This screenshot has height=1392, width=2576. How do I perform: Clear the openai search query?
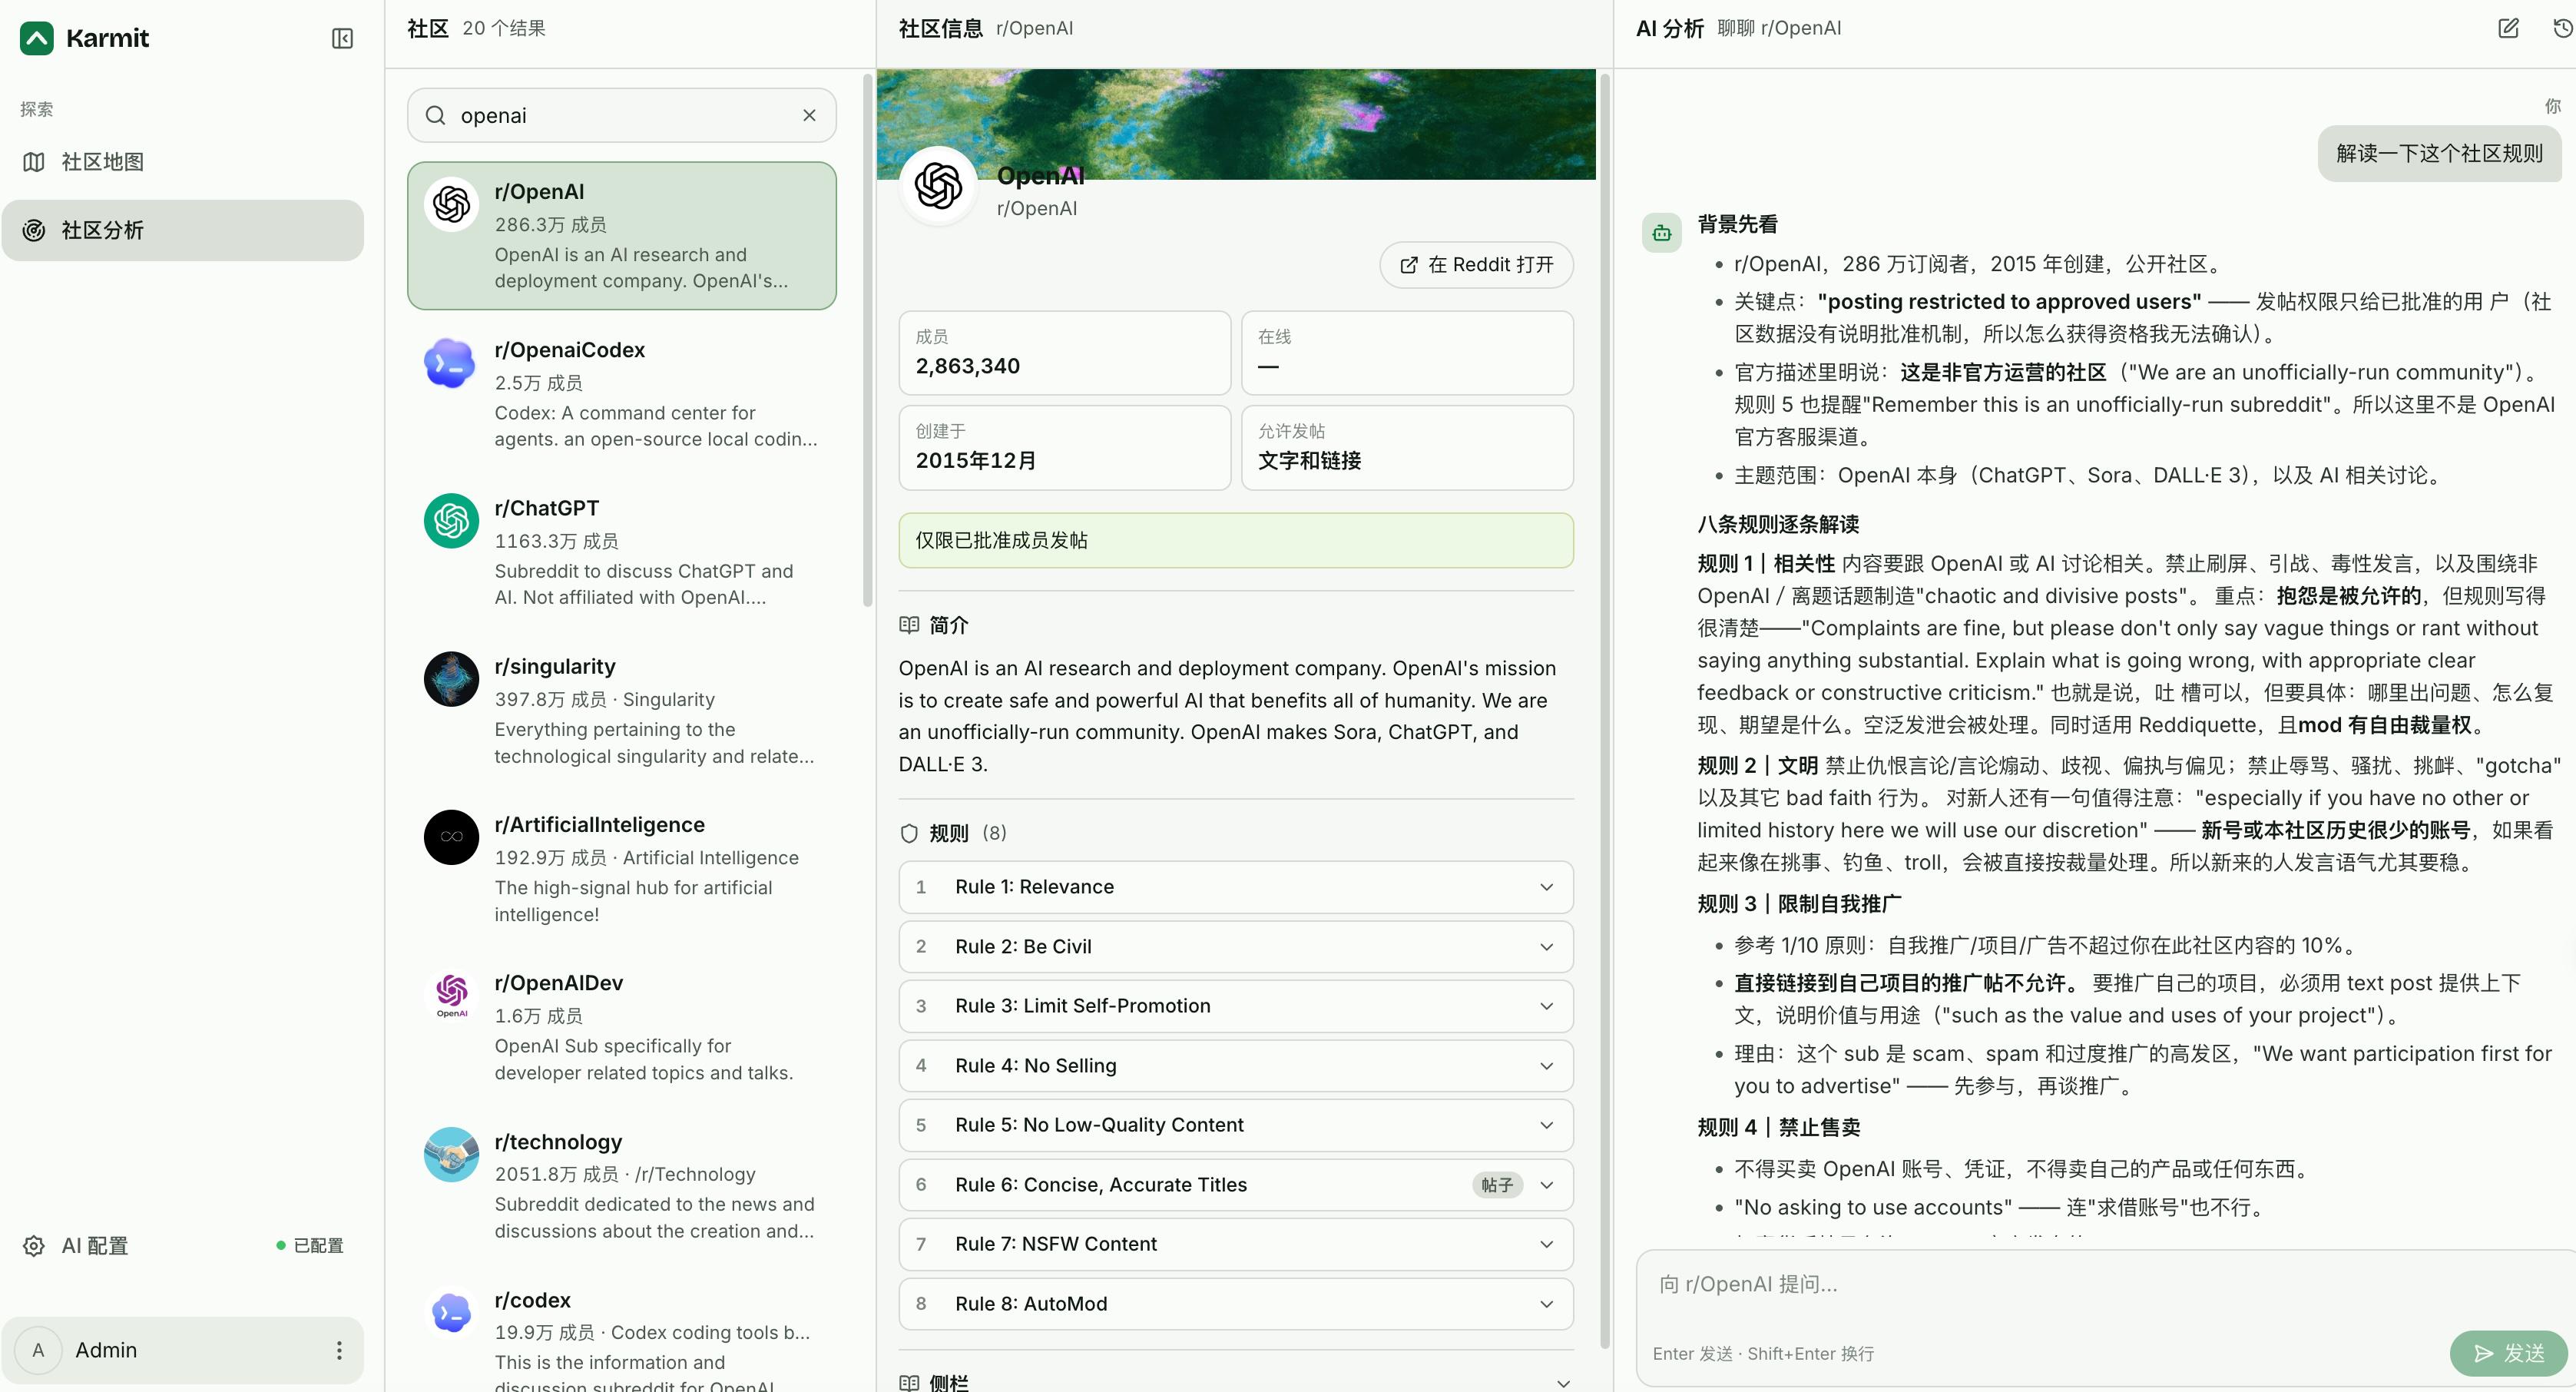[x=809, y=115]
